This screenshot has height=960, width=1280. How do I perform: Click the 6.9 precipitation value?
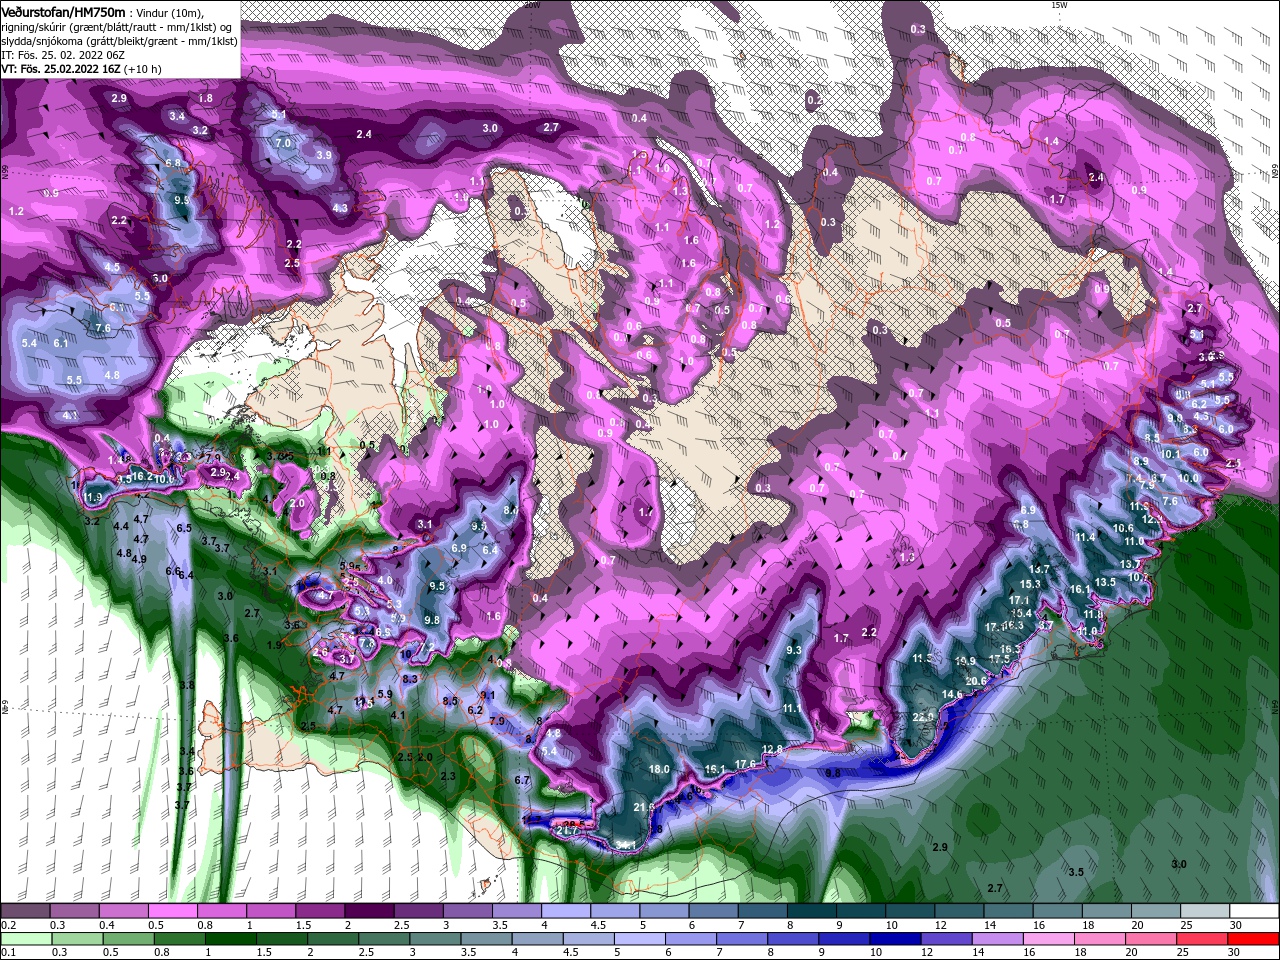(459, 548)
